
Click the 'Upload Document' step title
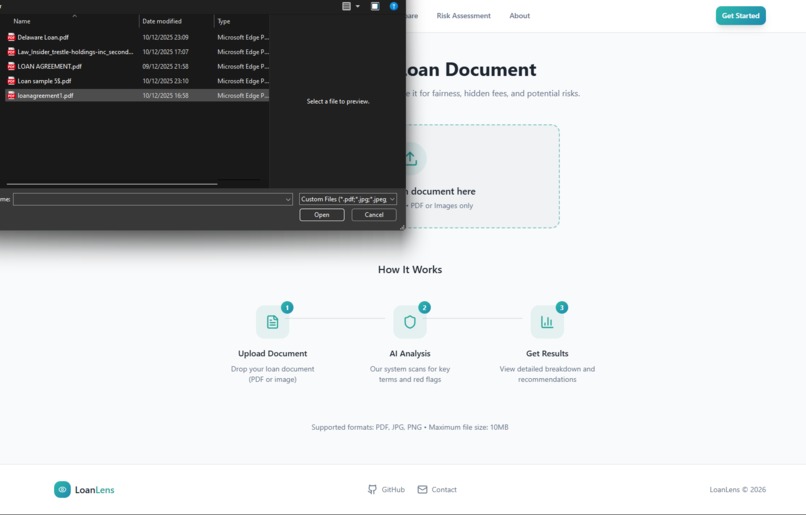coord(272,354)
